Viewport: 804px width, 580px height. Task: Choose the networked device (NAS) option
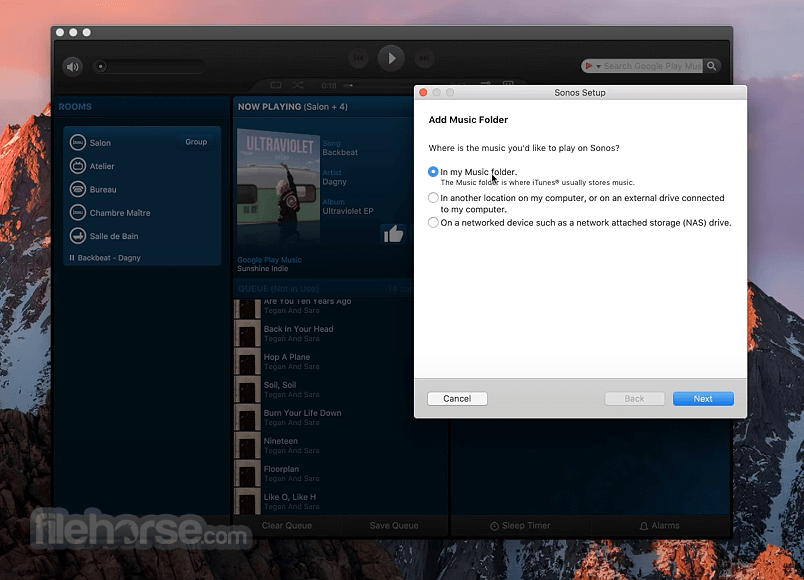[x=433, y=223]
